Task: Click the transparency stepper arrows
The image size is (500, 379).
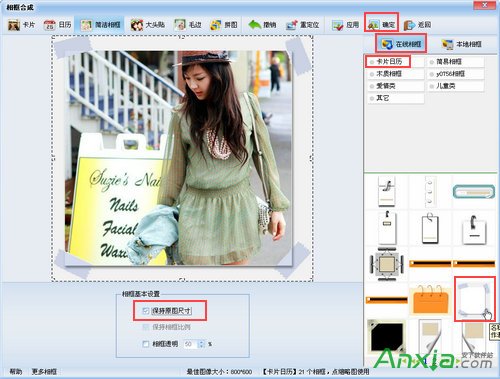Action: click(201, 344)
